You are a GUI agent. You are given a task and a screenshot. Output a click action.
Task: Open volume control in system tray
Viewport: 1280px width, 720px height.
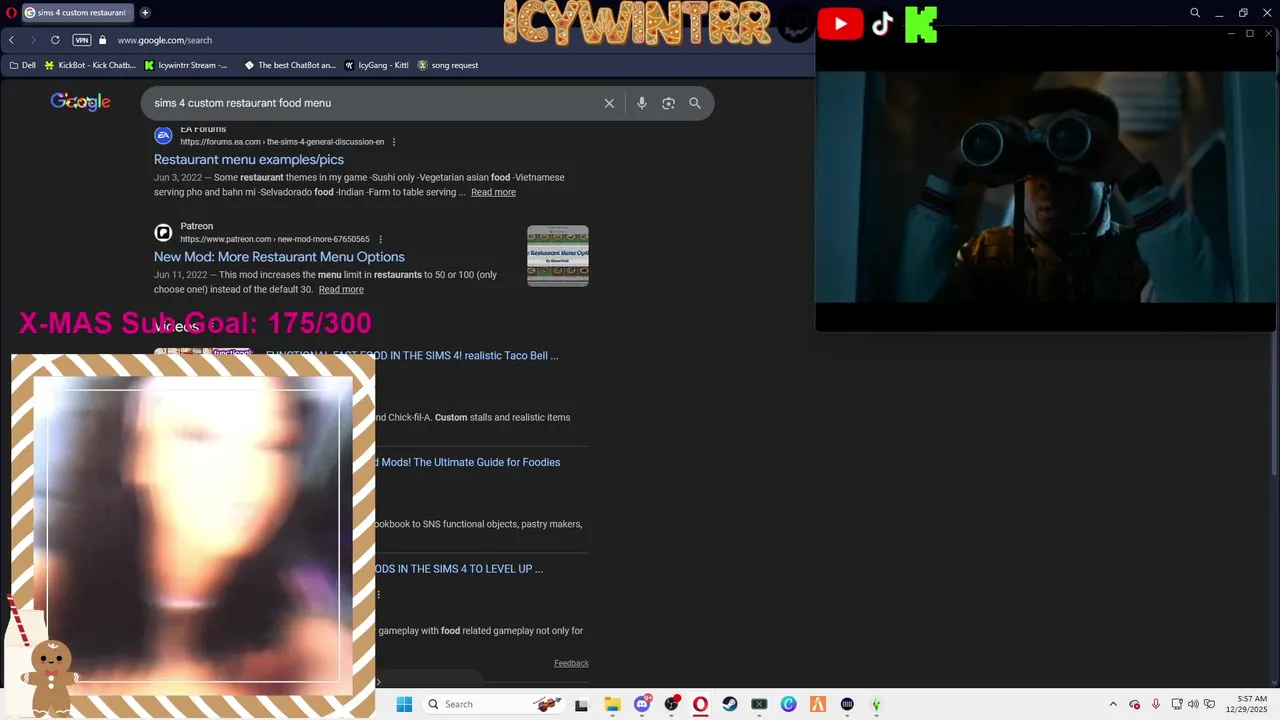(x=1193, y=704)
